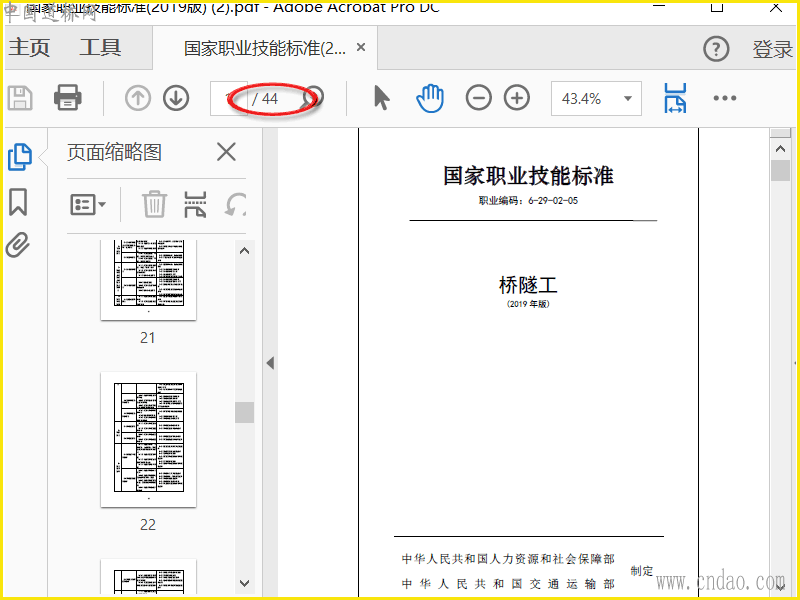Click the thumbnail panel scrollbar handle
Image resolution: width=800 pixels, height=600 pixels.
coord(244,412)
